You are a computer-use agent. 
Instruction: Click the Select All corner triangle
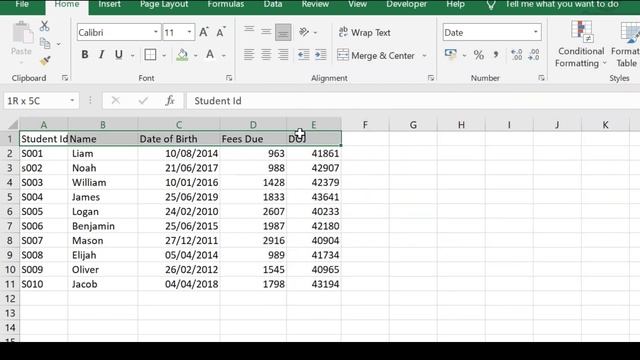13,124
